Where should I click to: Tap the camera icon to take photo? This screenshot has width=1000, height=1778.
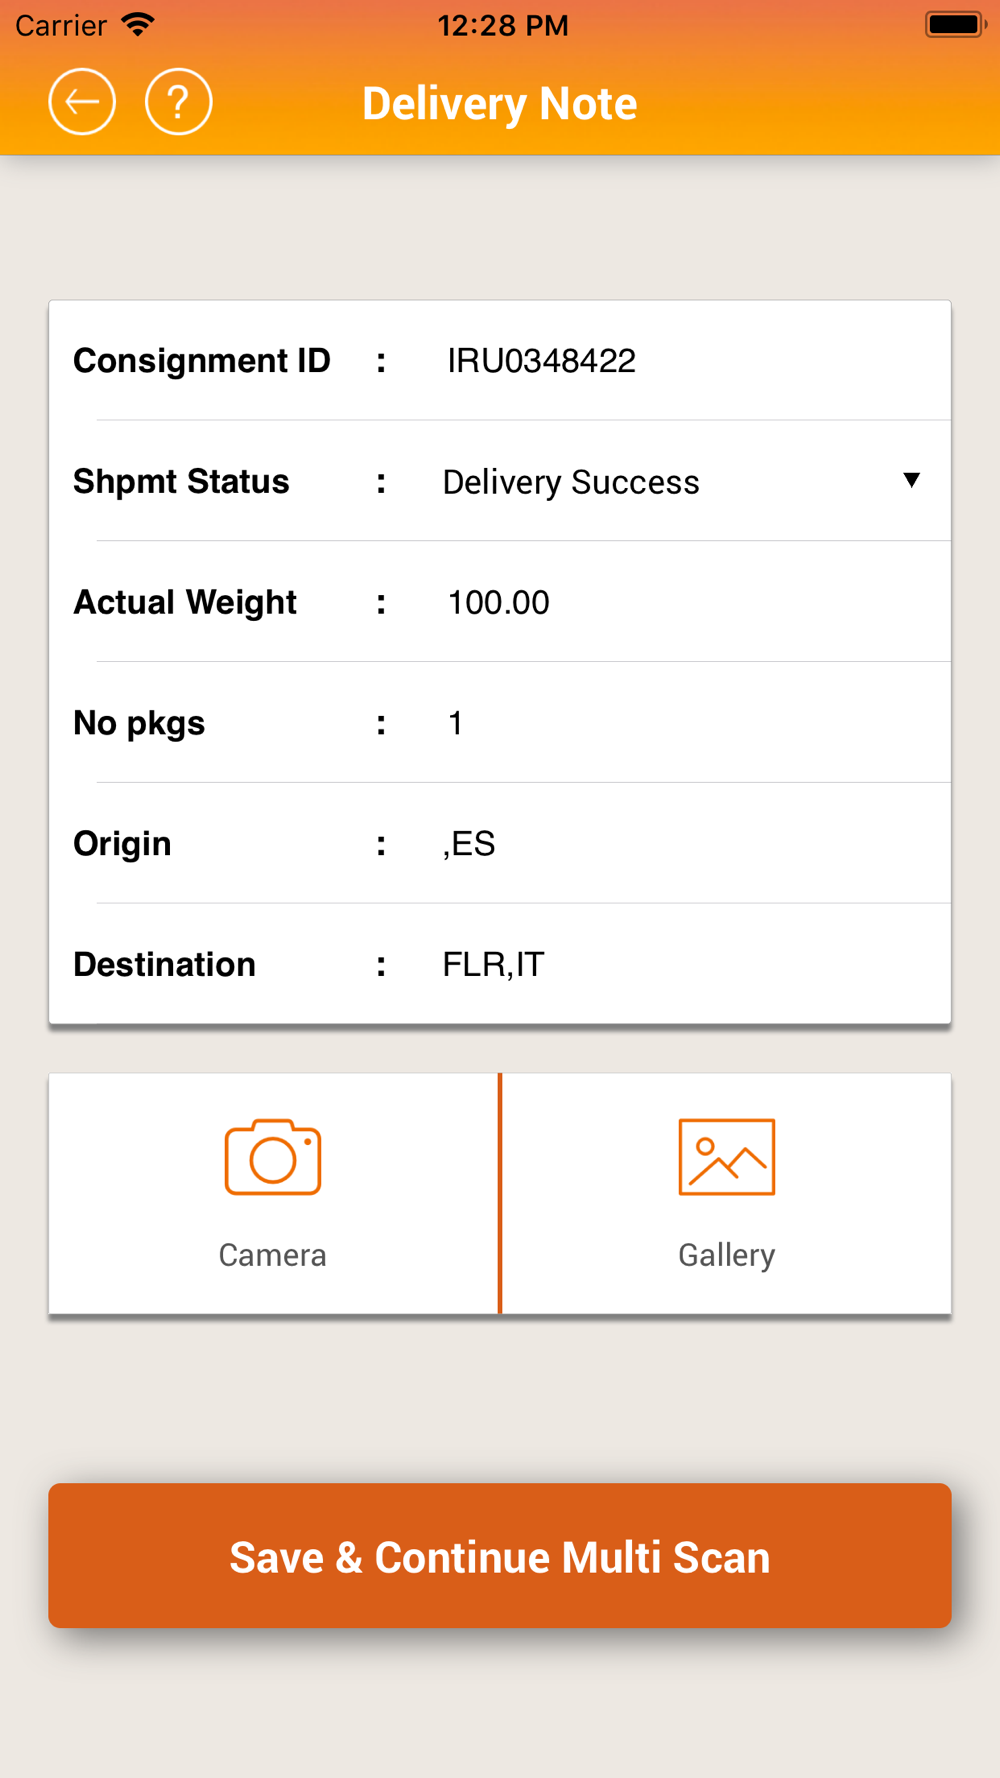(273, 1157)
